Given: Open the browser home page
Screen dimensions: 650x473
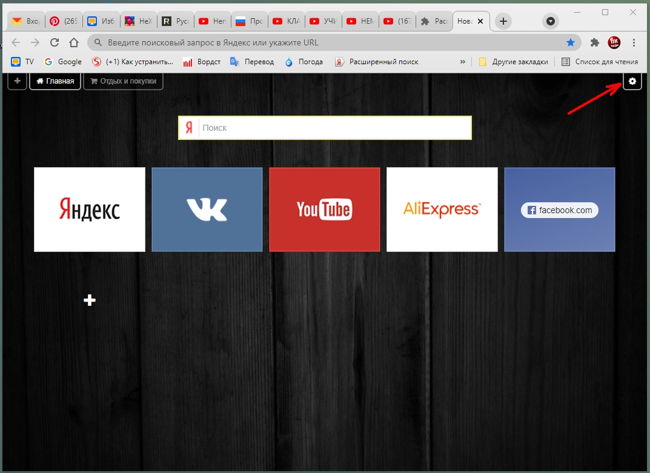Looking at the screenshot, I should [74, 42].
